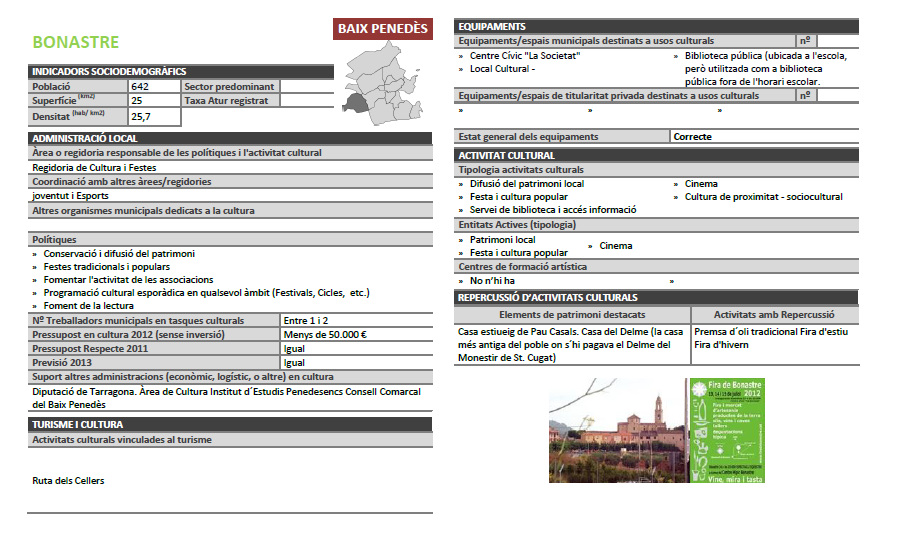902x534 pixels.
Task: Select Foment de la lectura item
Action: click(x=89, y=306)
